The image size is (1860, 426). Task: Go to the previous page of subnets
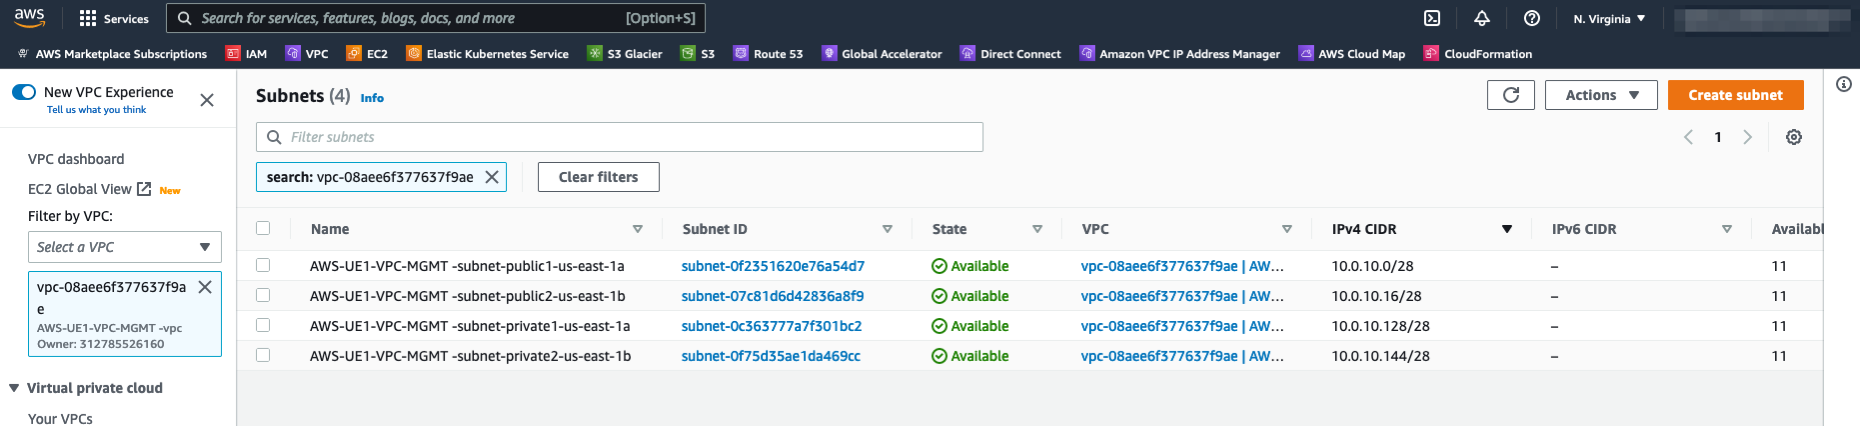pyautogui.click(x=1688, y=137)
